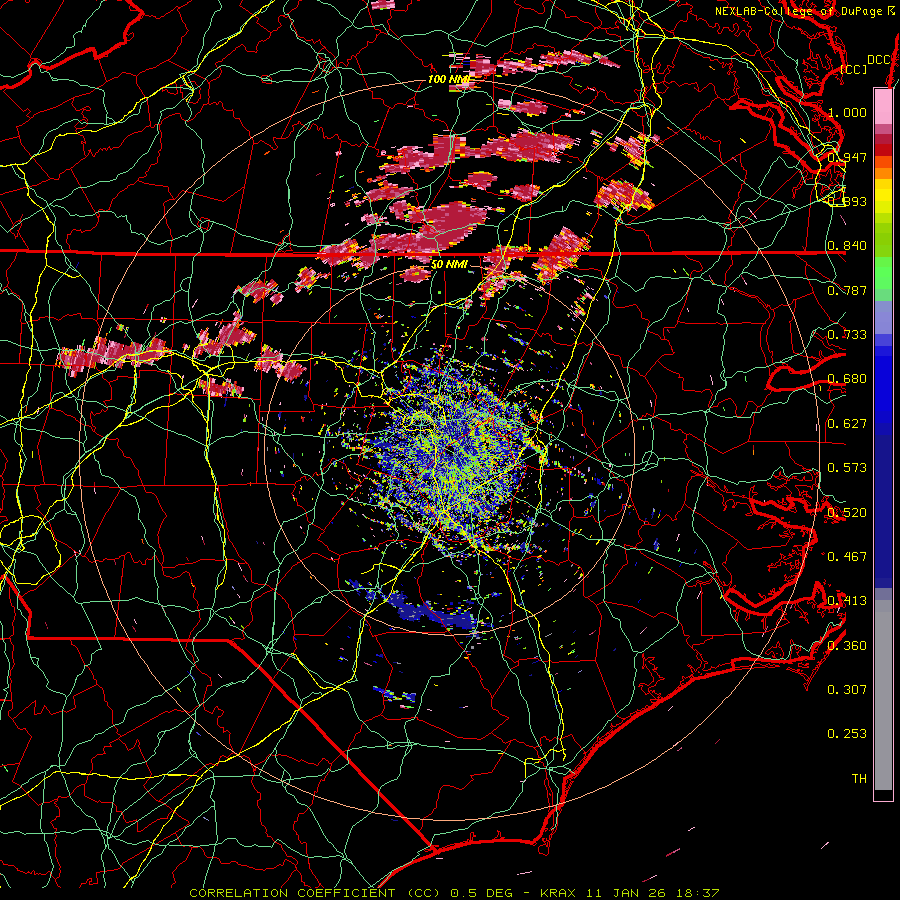Select the 0.733 scale value

(847, 335)
